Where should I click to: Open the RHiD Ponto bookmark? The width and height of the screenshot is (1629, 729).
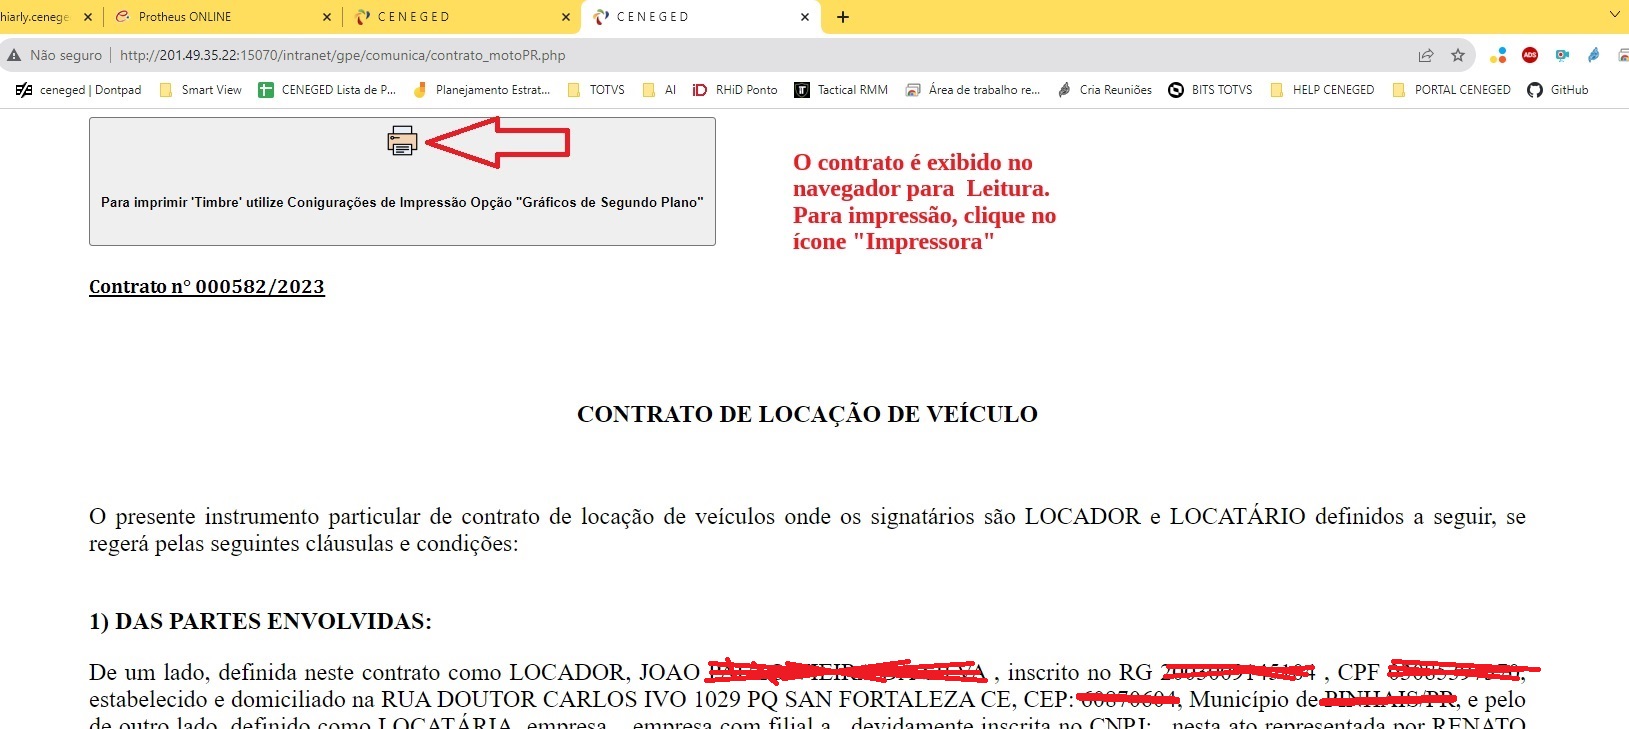pos(735,90)
